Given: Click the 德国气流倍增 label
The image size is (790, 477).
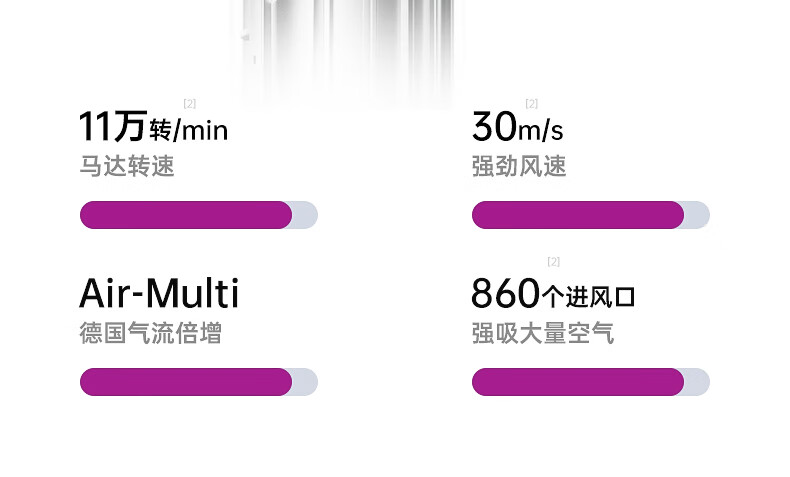Looking at the screenshot, I should [150, 333].
